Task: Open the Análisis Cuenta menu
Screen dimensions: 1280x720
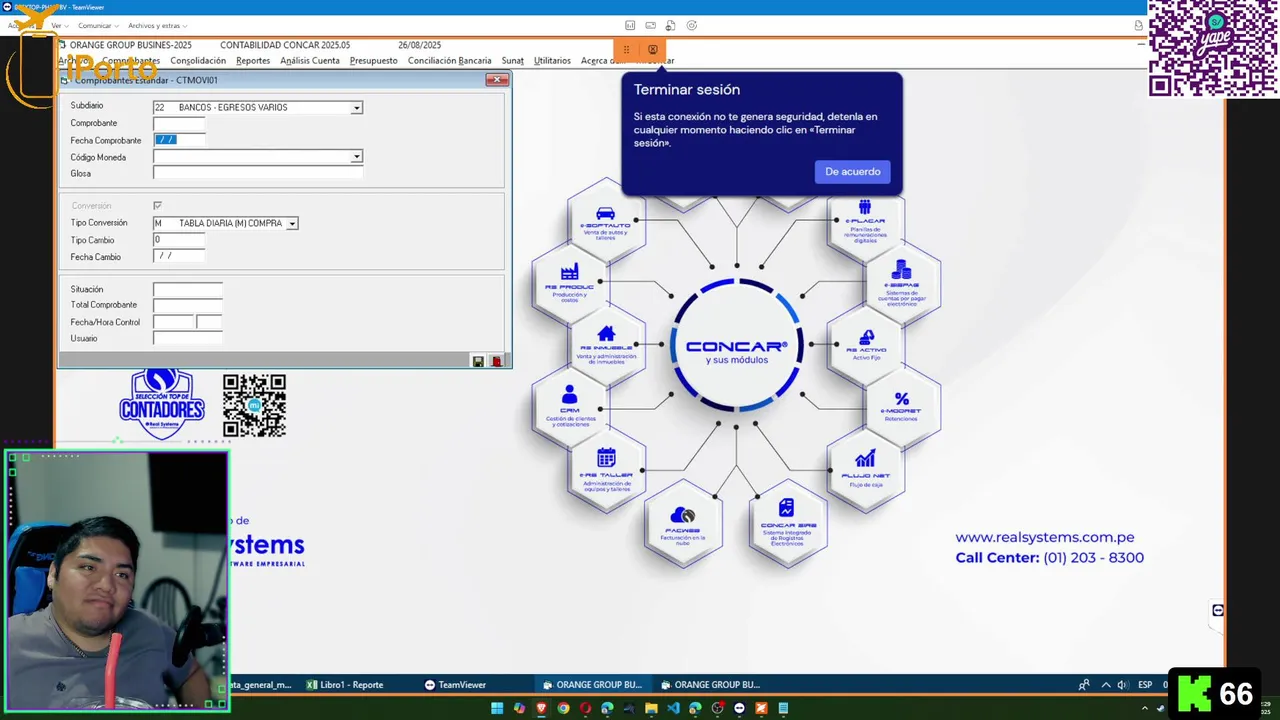Action: [x=310, y=60]
